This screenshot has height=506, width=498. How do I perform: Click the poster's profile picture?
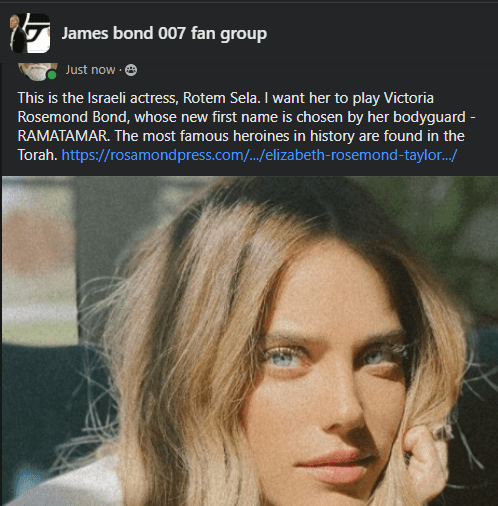pos(38,71)
